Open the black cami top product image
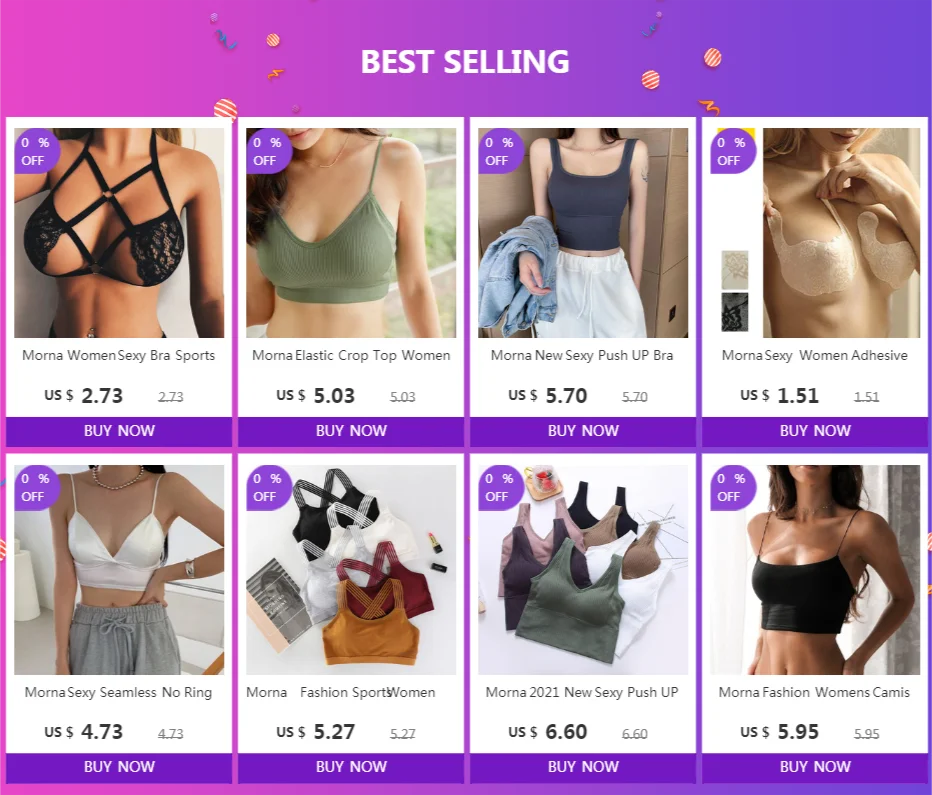The width and height of the screenshot is (932, 795). coord(815,570)
